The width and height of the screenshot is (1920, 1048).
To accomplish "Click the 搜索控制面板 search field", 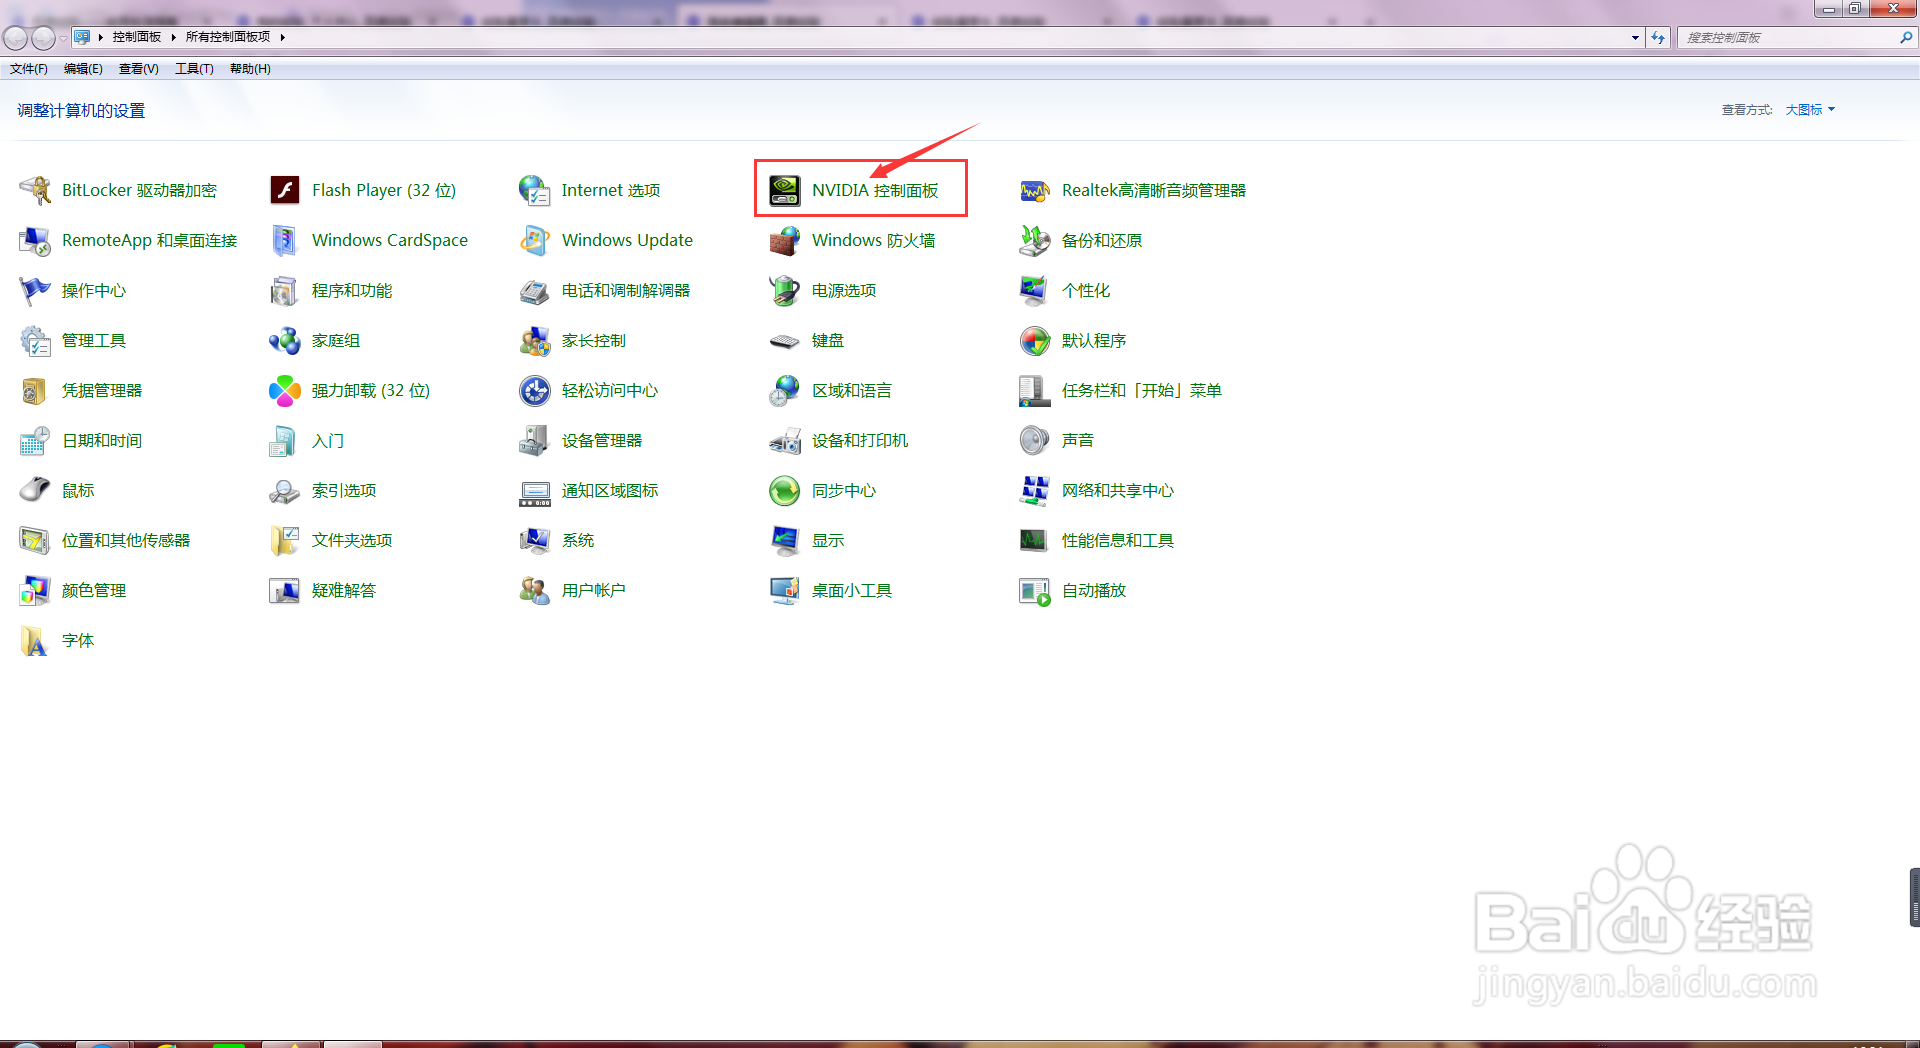I will pyautogui.click(x=1790, y=38).
